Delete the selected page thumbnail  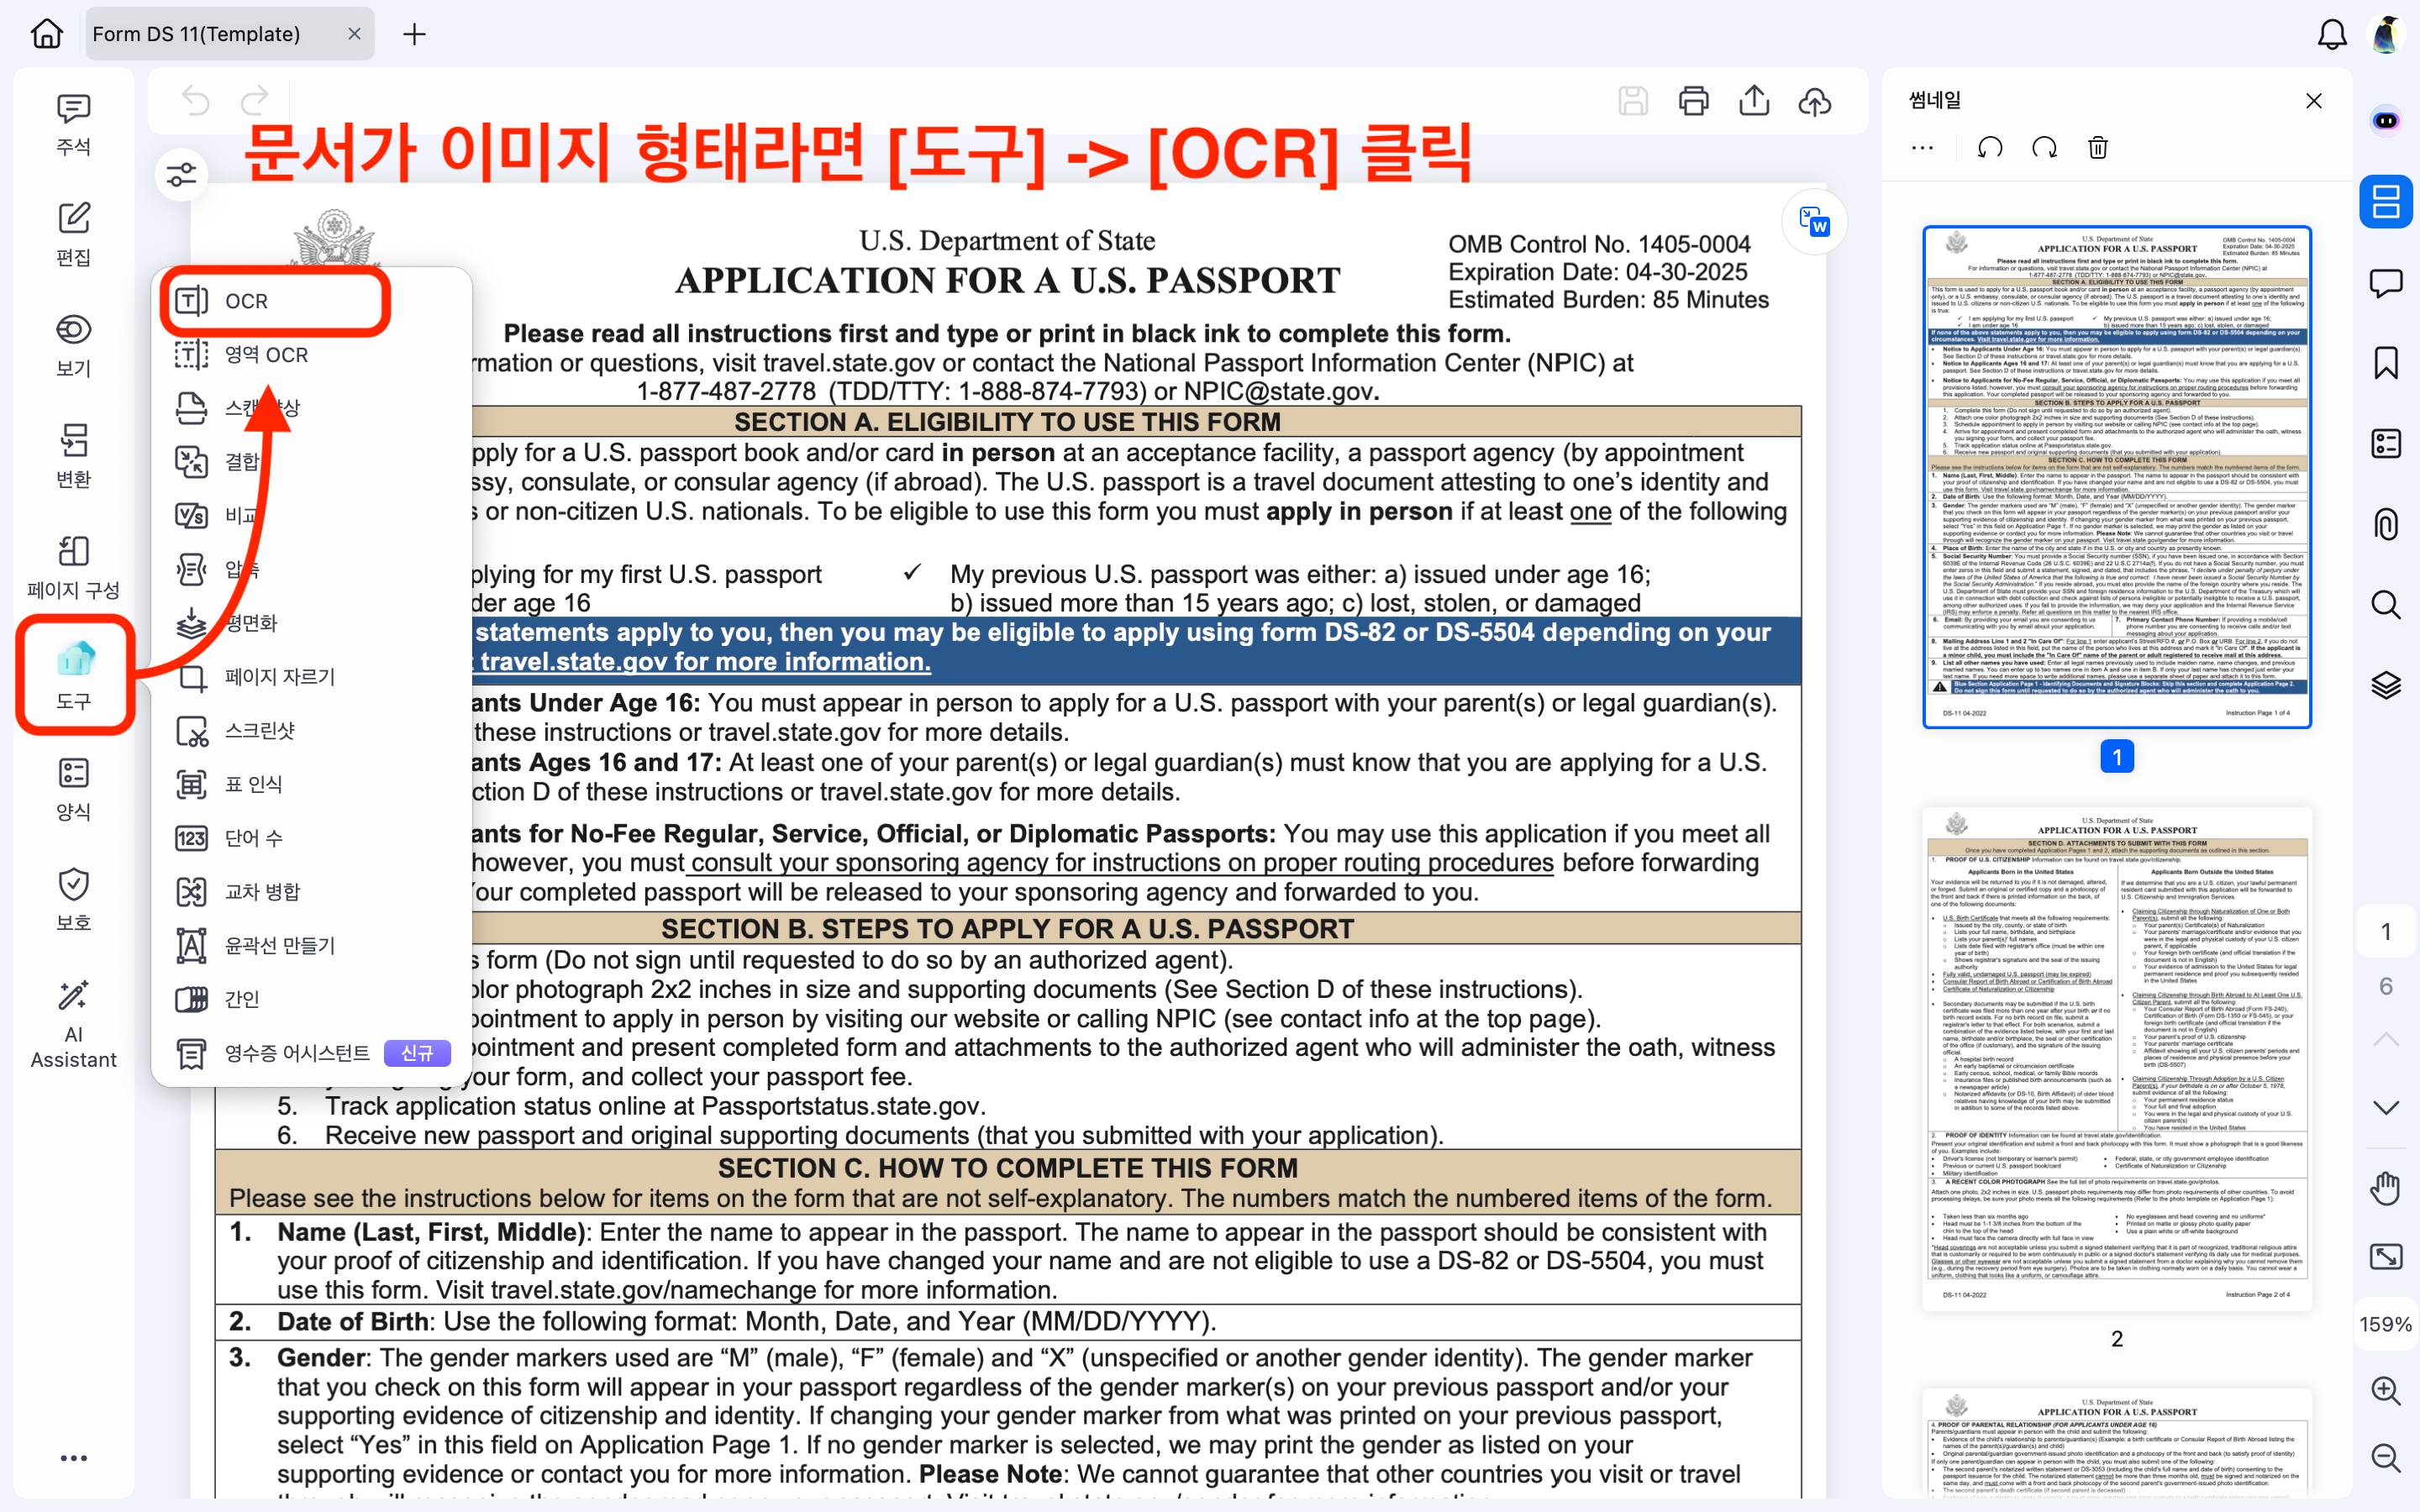[2098, 148]
